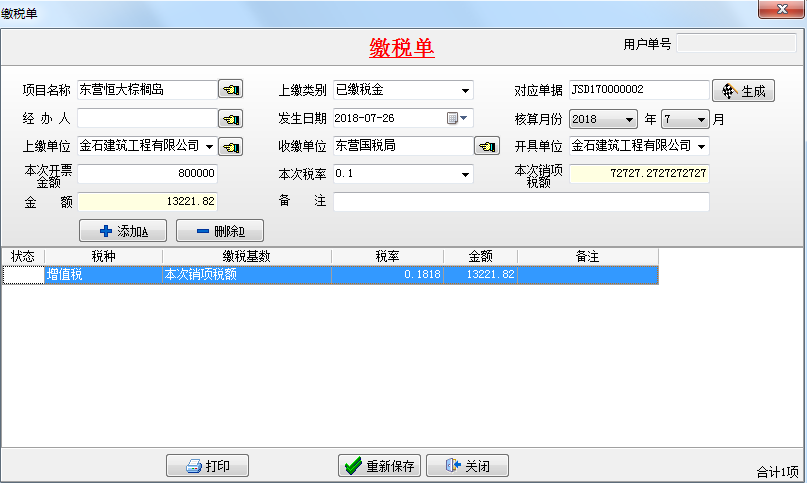This screenshot has width=807, height=483.
Task: Select the 增值税 row in the table
Action: pos(102,275)
